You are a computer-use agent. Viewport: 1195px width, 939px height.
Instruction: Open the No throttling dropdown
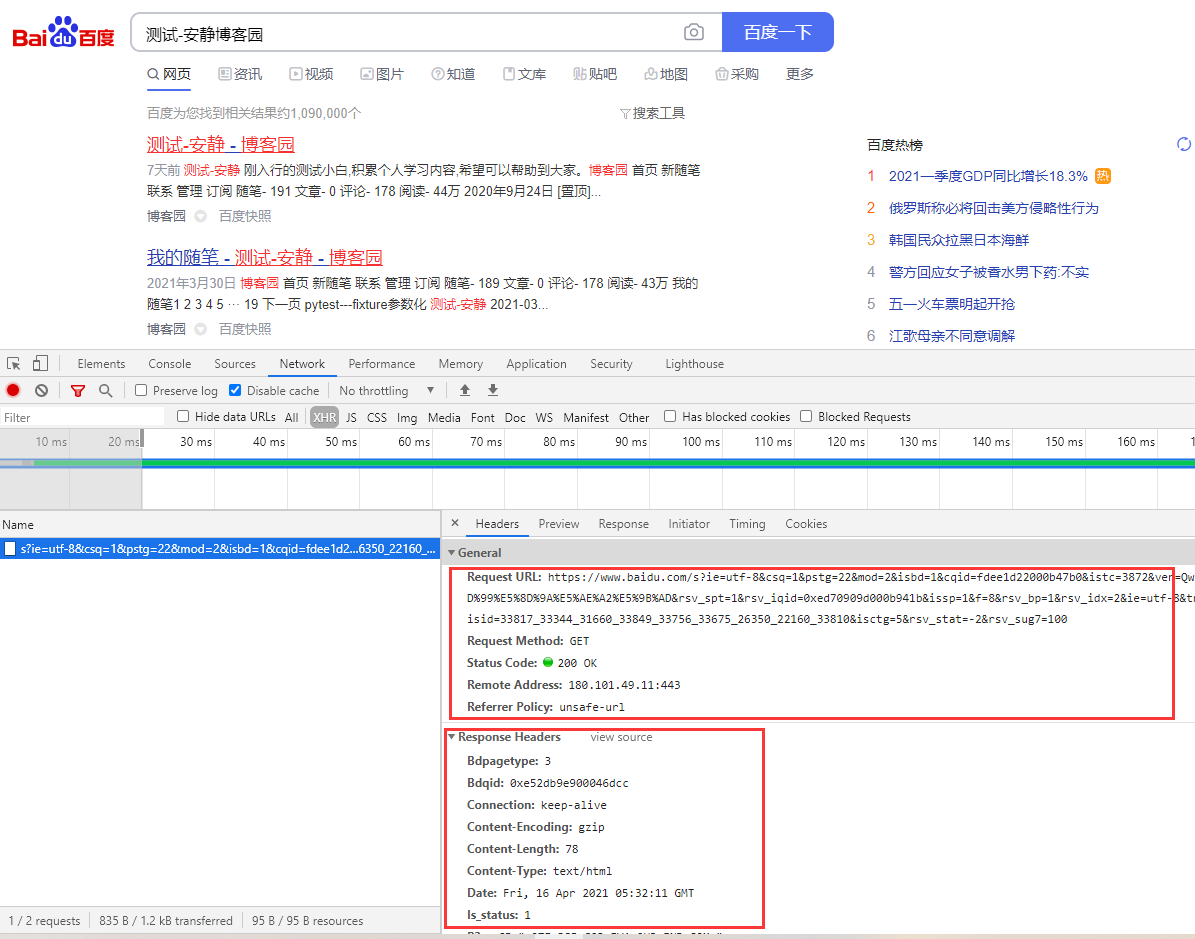[x=386, y=390]
